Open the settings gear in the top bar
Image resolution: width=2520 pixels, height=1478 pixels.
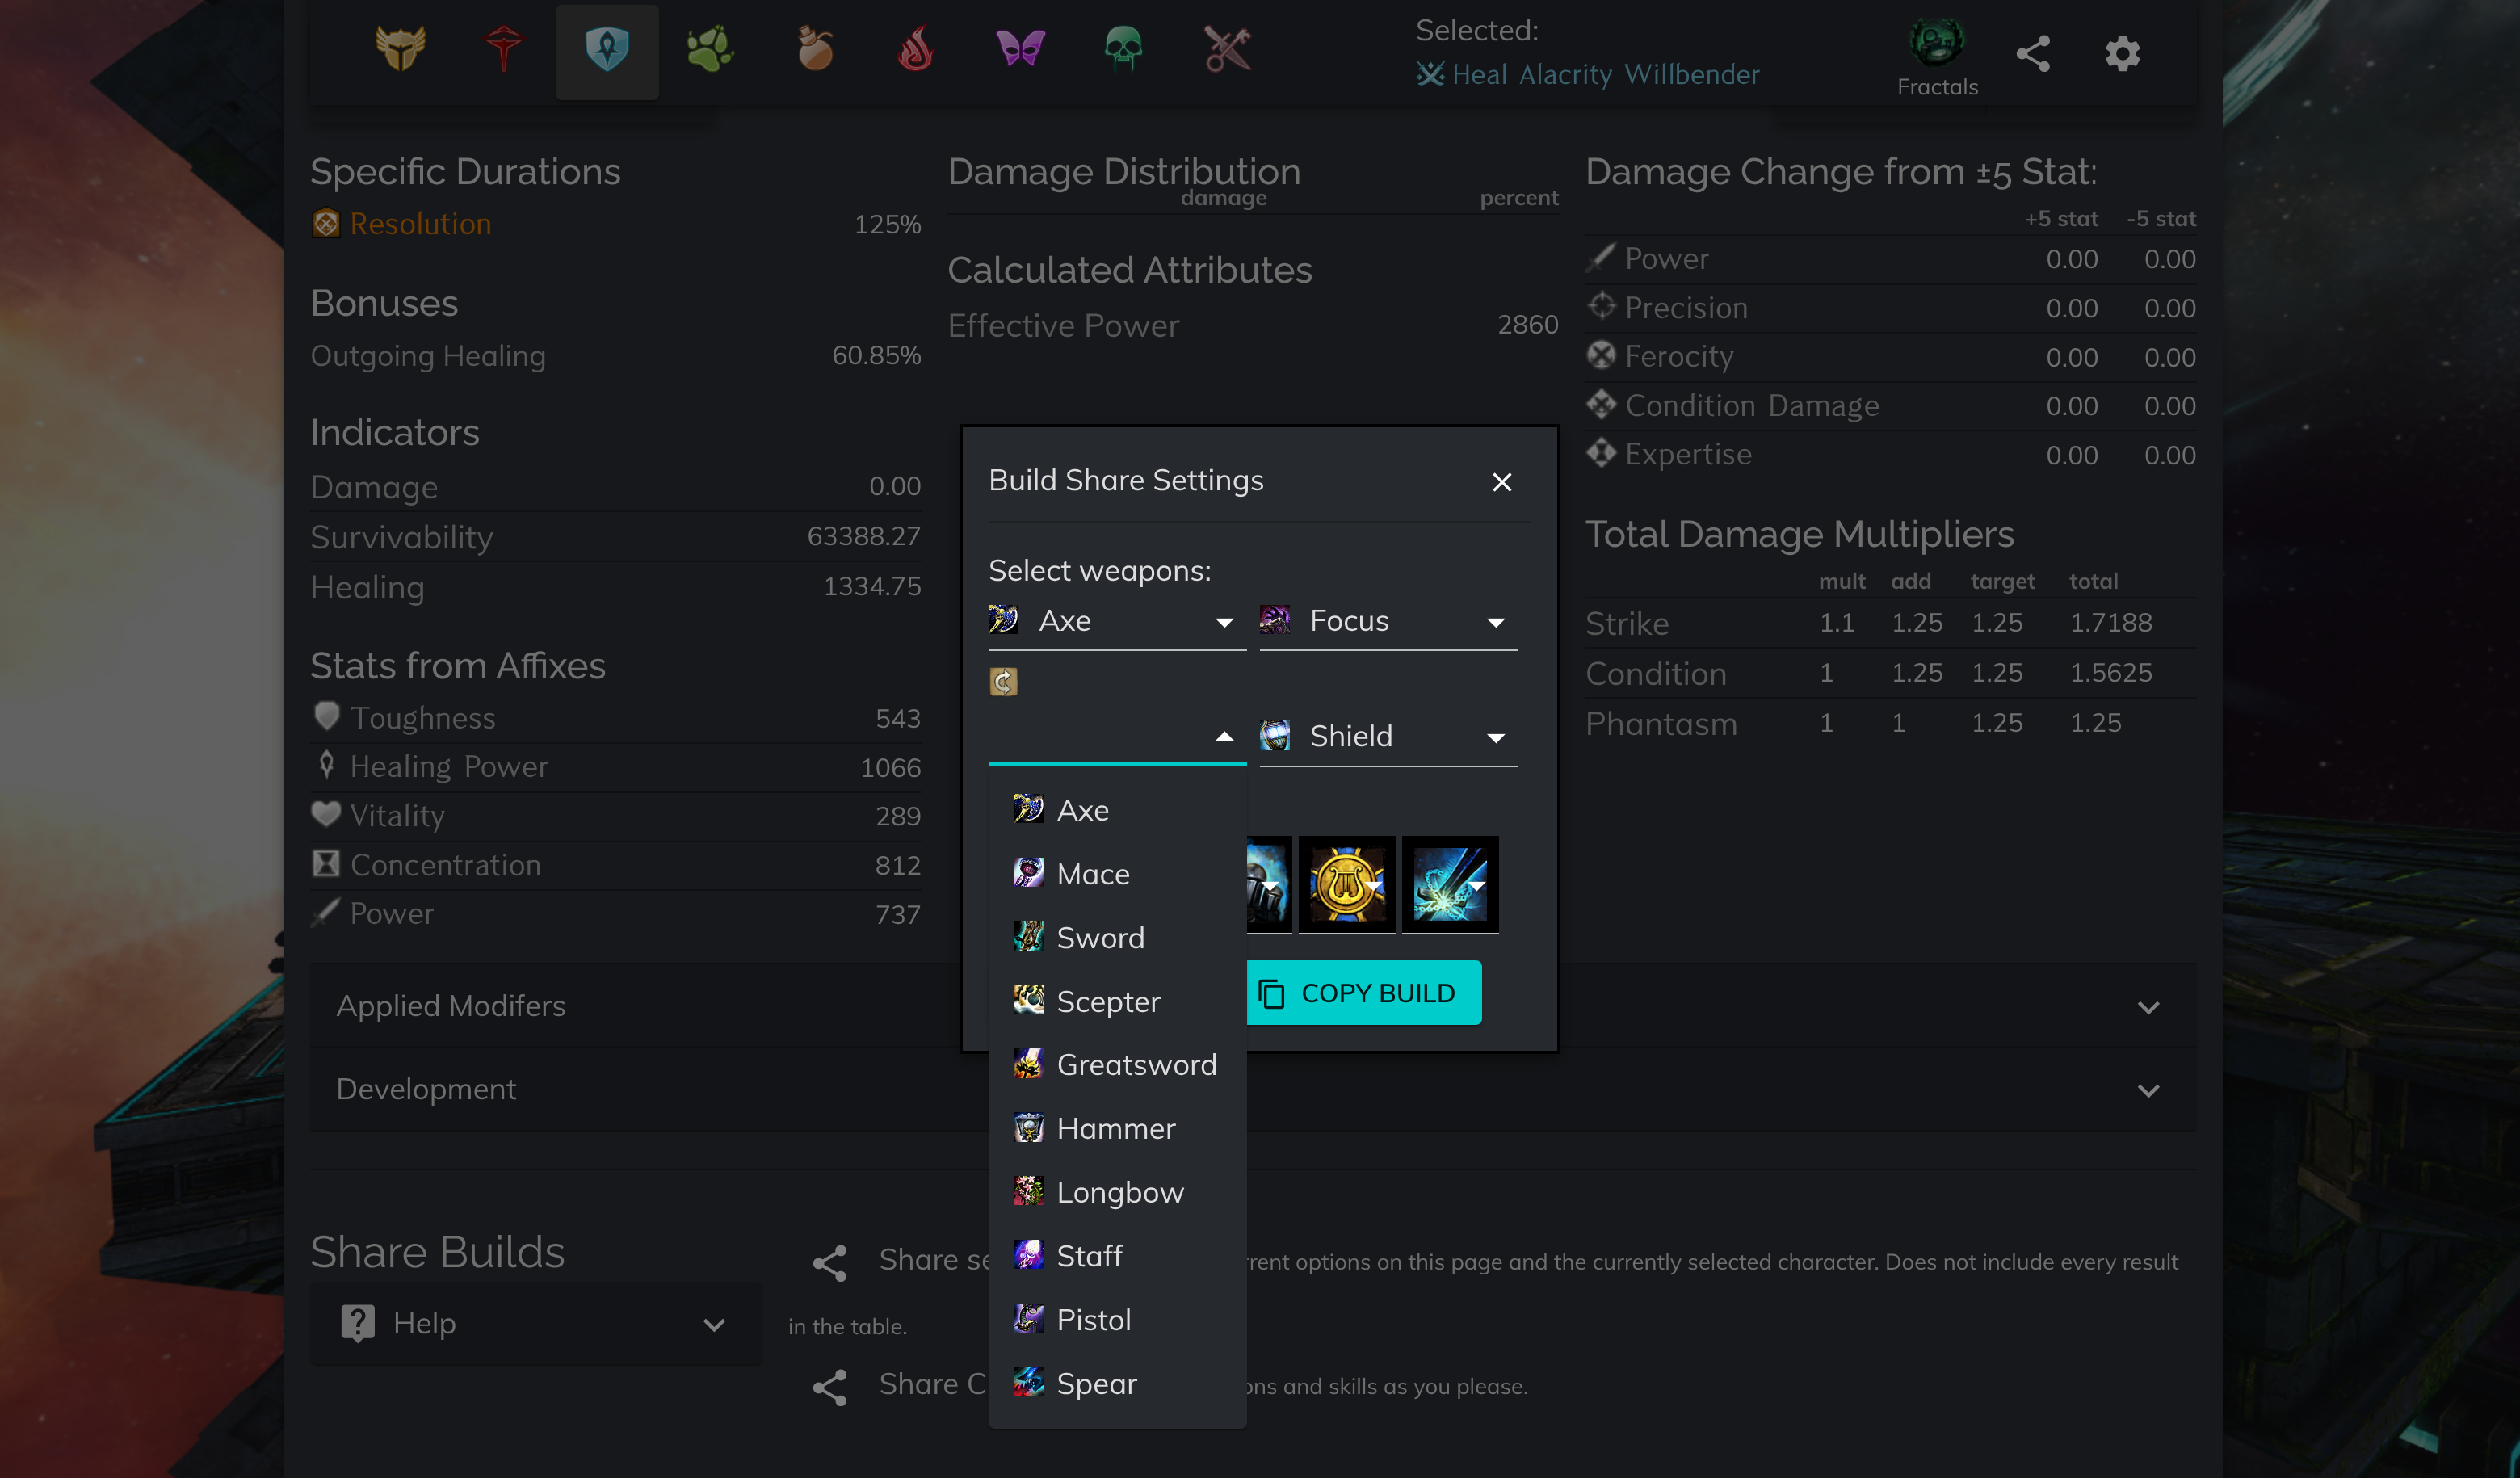coord(2121,55)
